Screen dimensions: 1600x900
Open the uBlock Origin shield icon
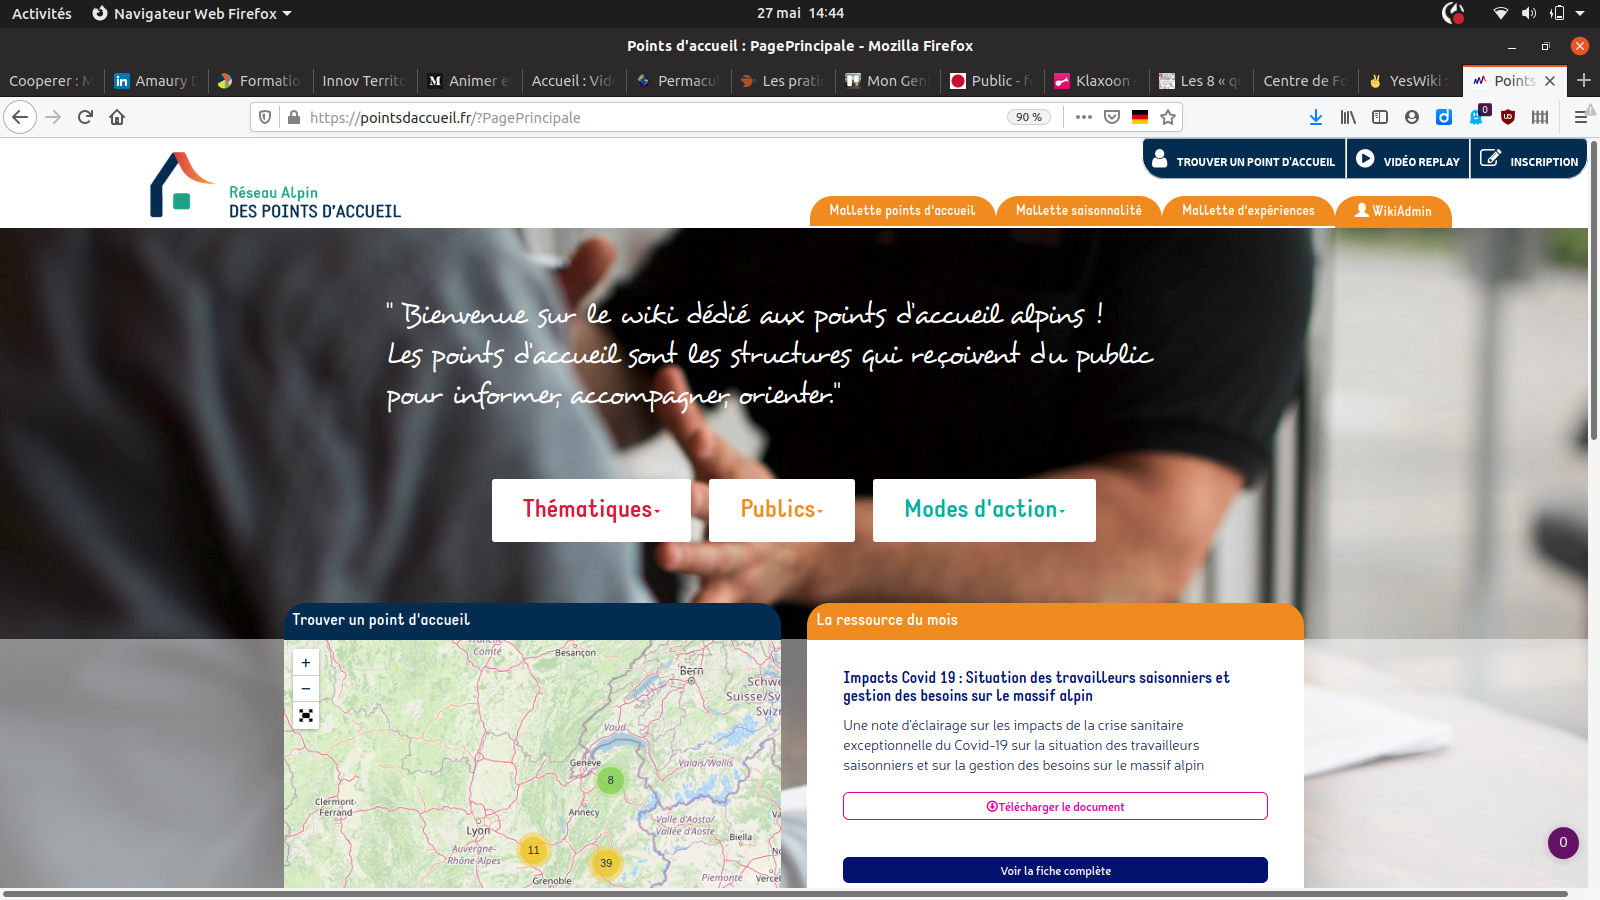tap(1508, 117)
